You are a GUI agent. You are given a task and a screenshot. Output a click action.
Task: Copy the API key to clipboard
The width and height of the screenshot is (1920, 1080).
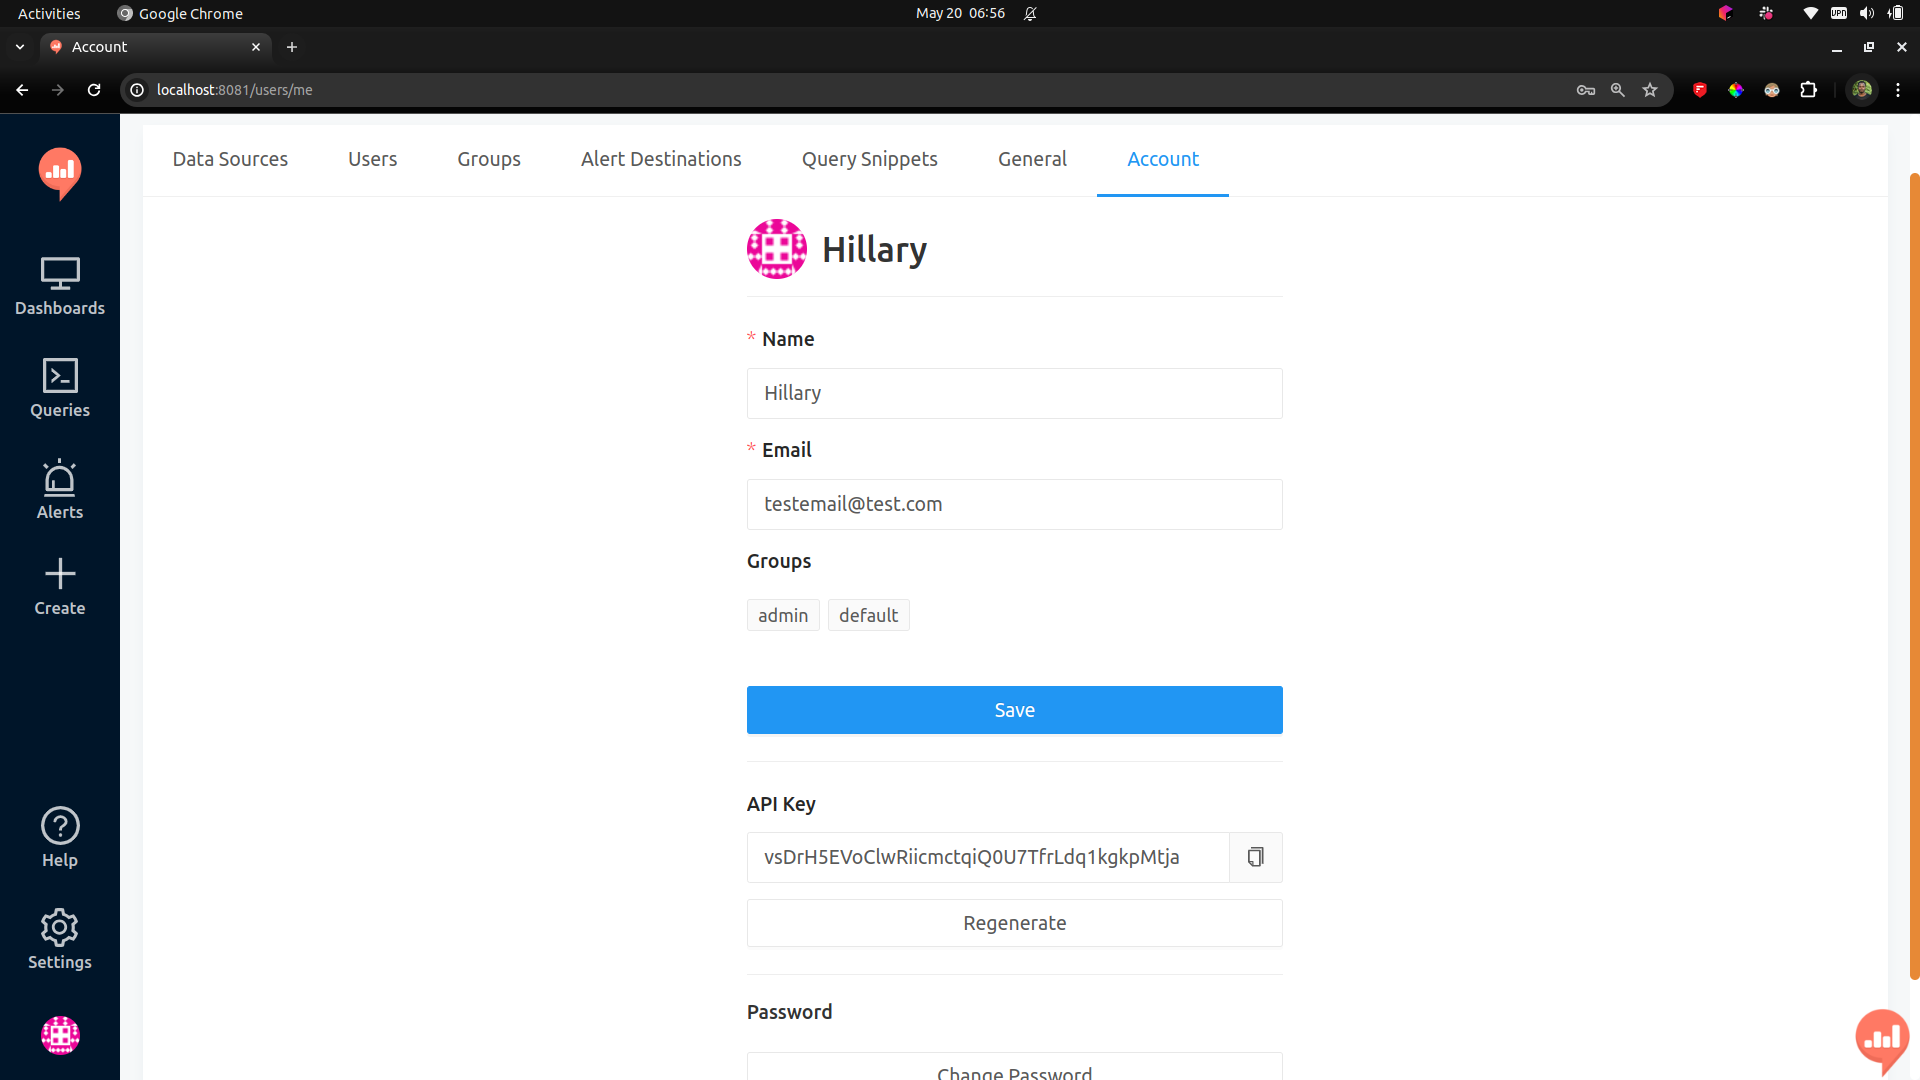pos(1255,857)
